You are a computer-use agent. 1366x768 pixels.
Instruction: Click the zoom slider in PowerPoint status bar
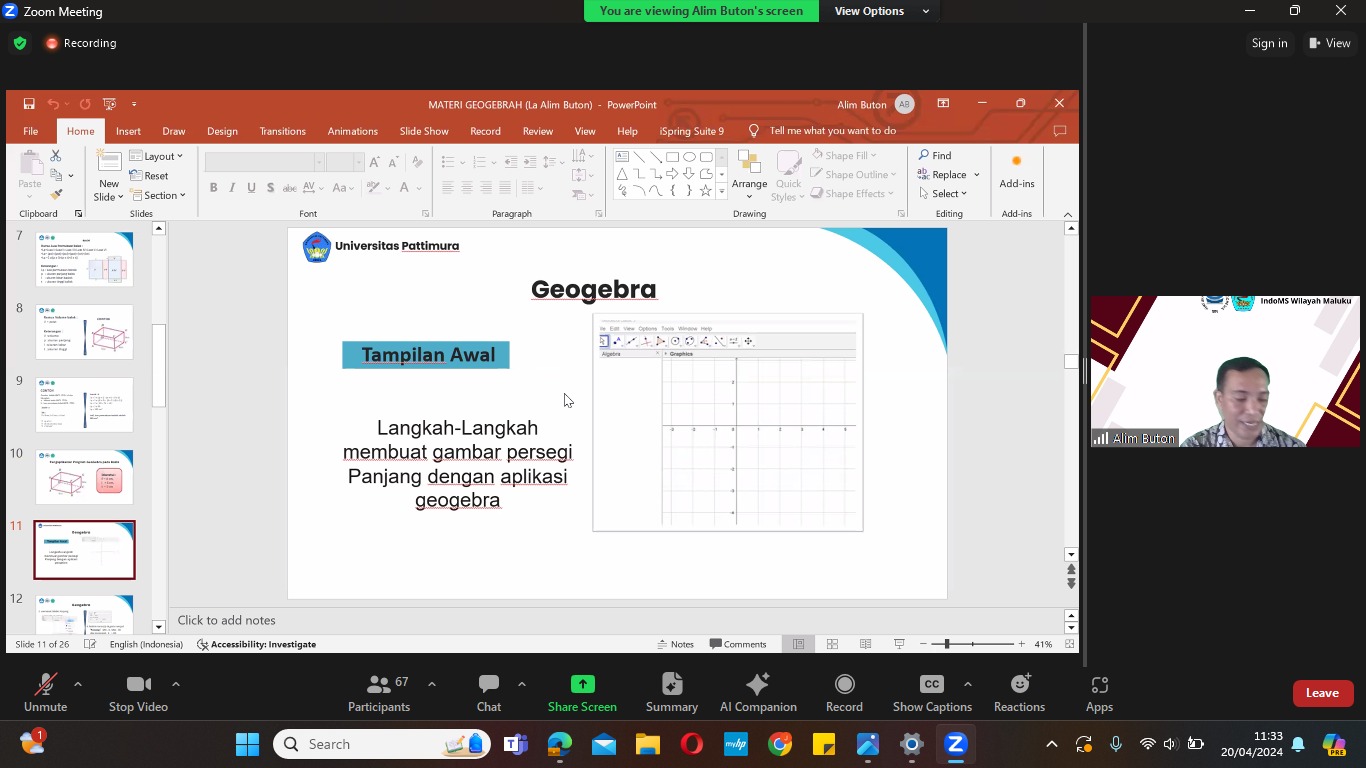pyautogui.click(x=972, y=644)
